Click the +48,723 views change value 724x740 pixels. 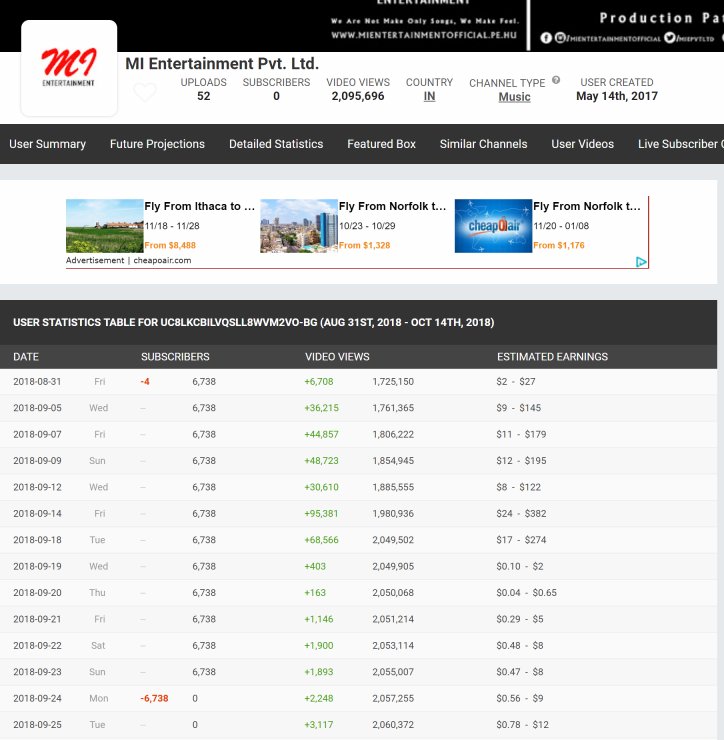tap(321, 461)
